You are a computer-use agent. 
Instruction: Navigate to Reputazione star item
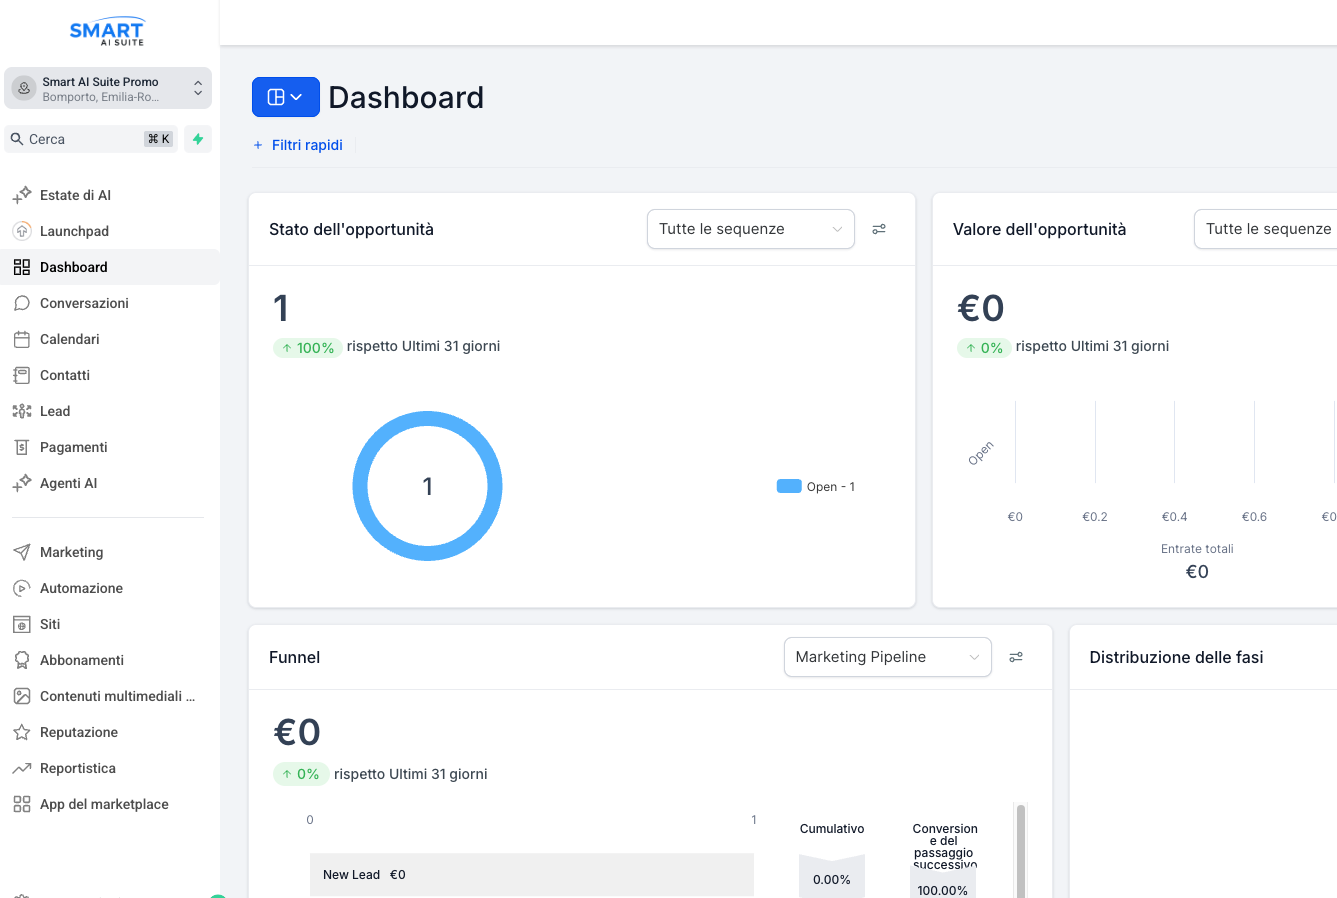point(78,732)
